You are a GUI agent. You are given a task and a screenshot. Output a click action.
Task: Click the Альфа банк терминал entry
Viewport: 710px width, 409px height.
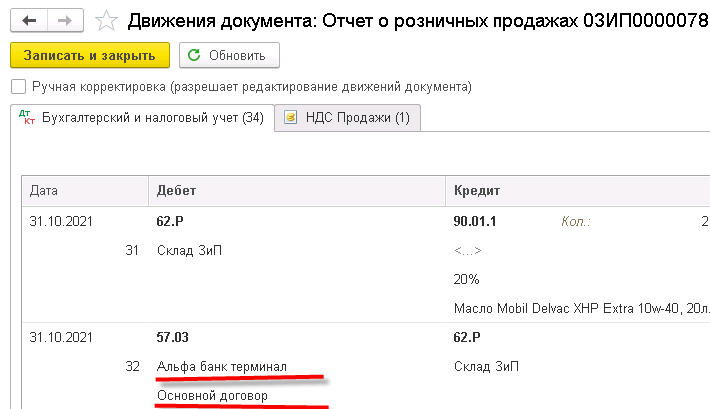[222, 367]
